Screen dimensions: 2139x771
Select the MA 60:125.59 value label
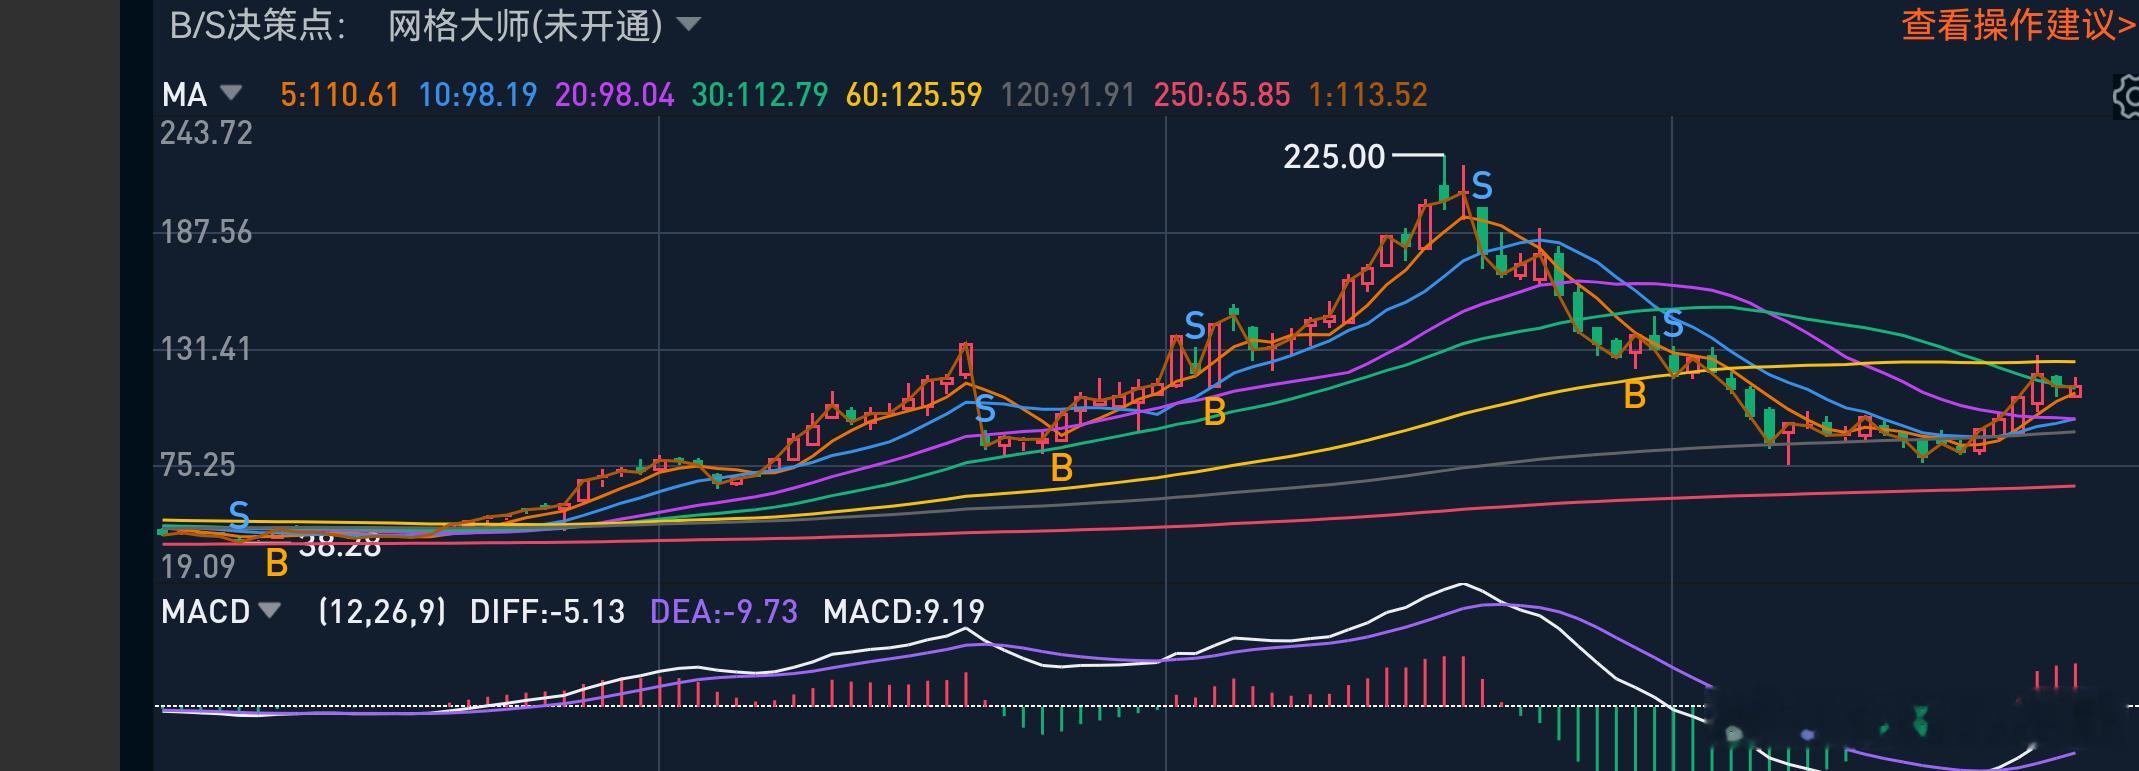(914, 95)
